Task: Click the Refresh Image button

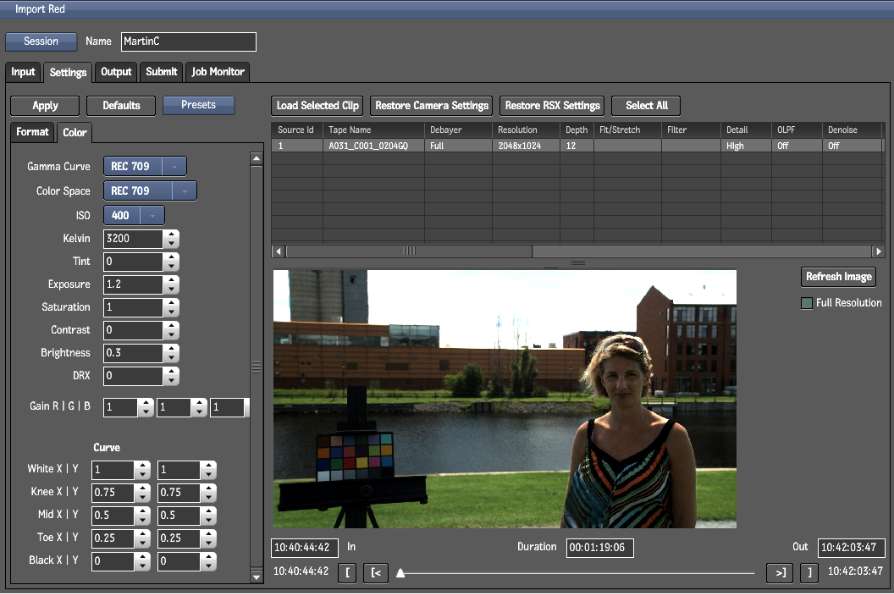Action: (838, 277)
